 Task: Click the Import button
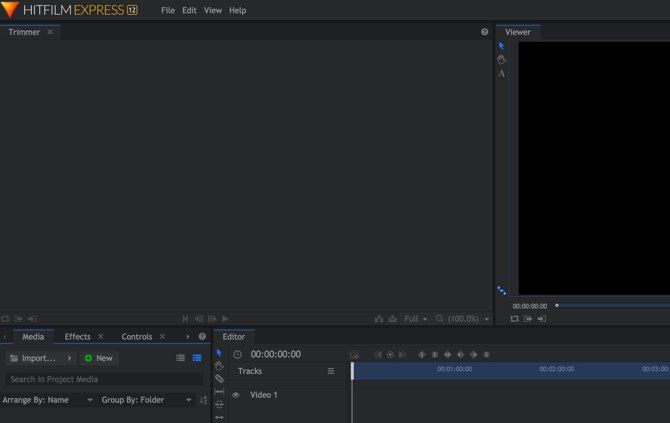click(34, 358)
